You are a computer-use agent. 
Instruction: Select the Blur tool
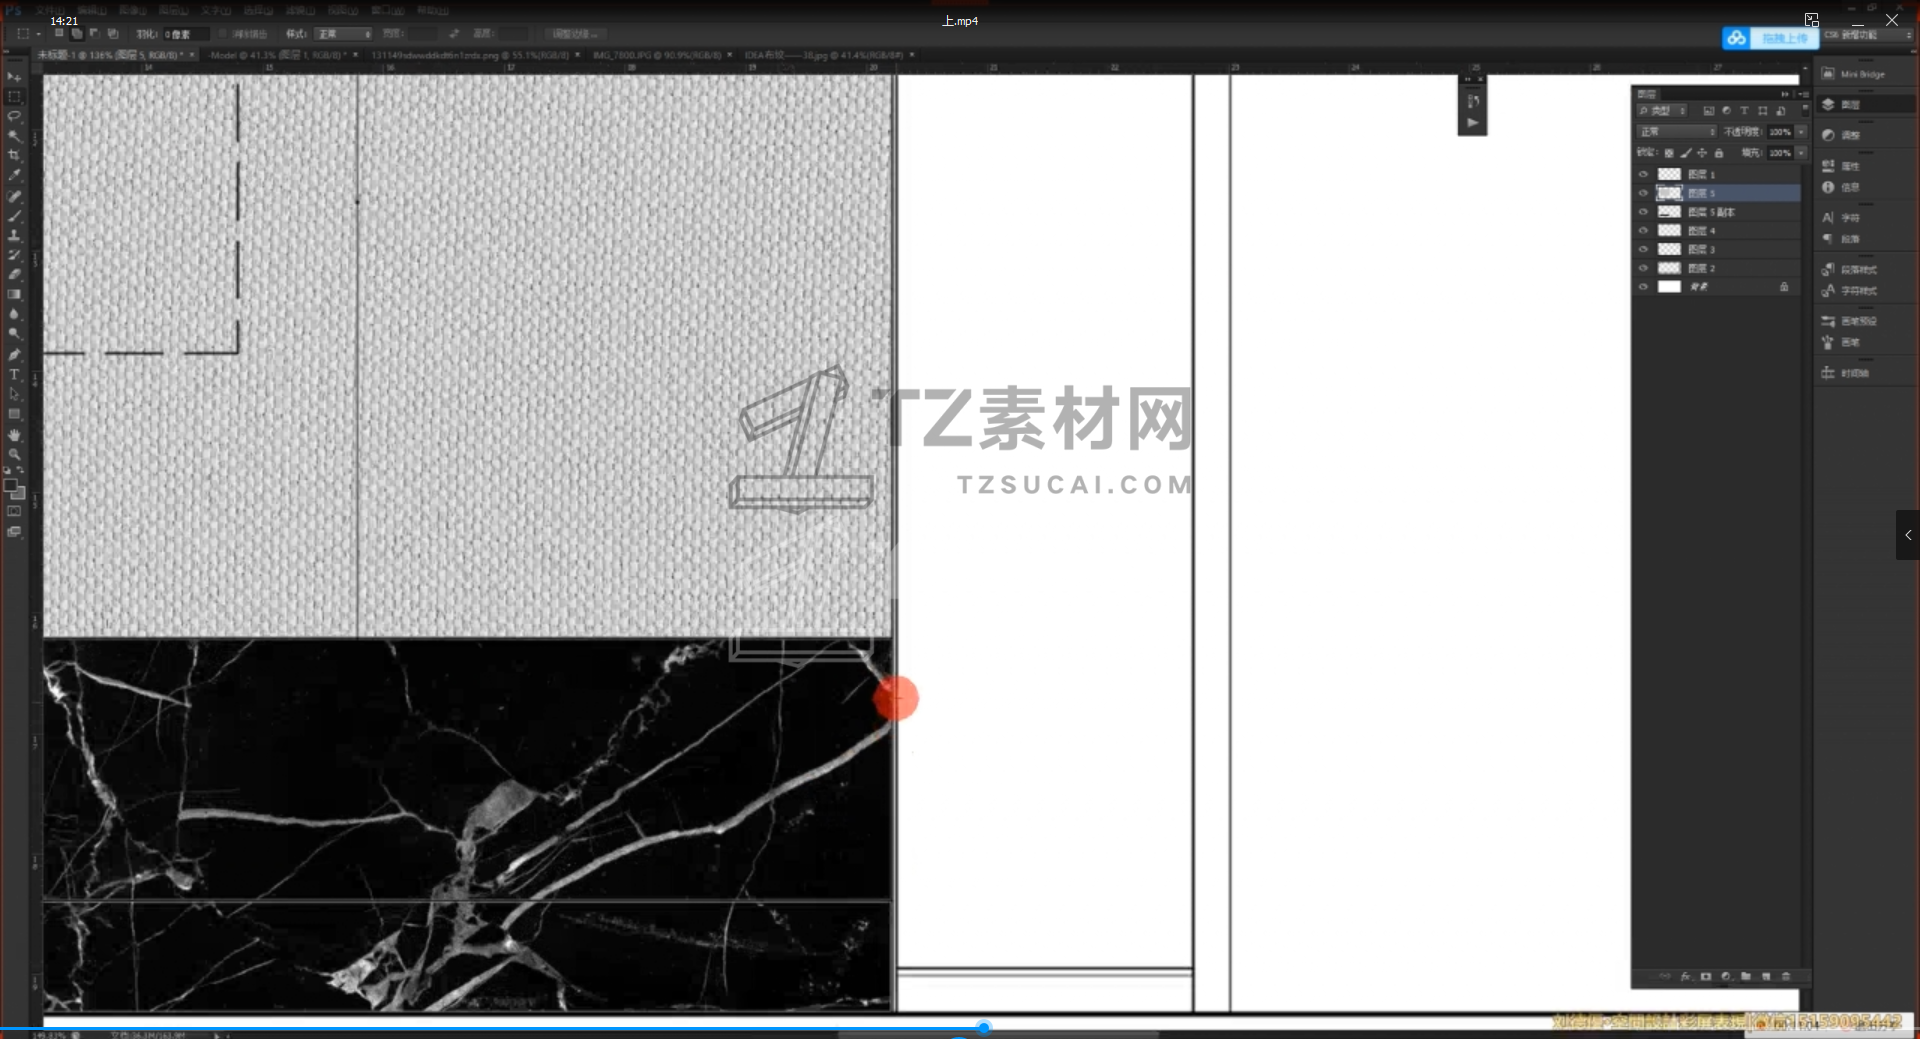(14, 315)
